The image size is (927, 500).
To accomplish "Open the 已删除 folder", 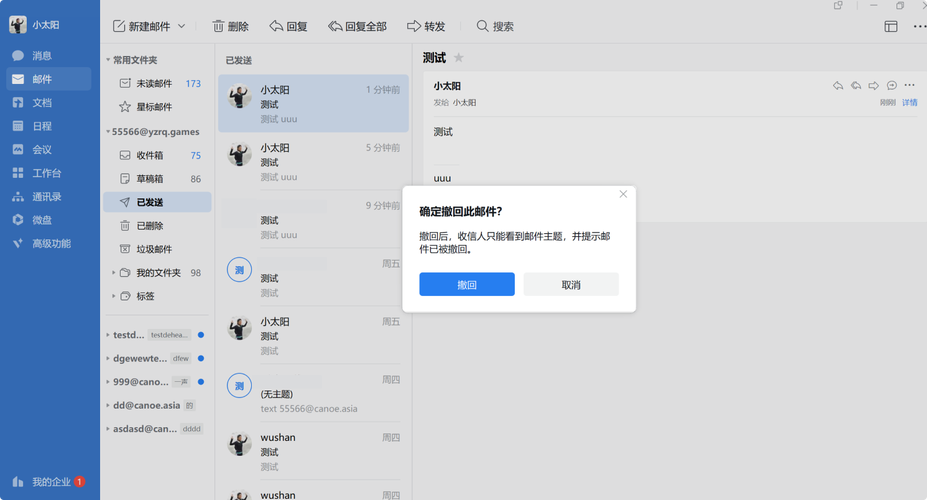I will pyautogui.click(x=157, y=226).
